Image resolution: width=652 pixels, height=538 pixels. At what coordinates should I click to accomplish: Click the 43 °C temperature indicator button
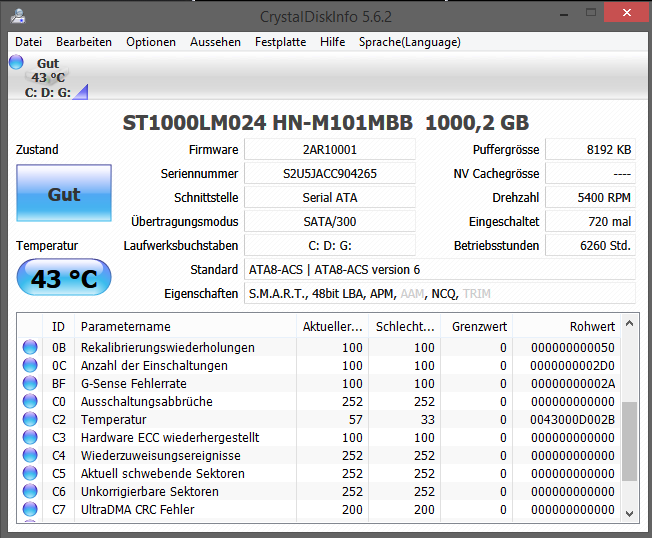point(64,278)
